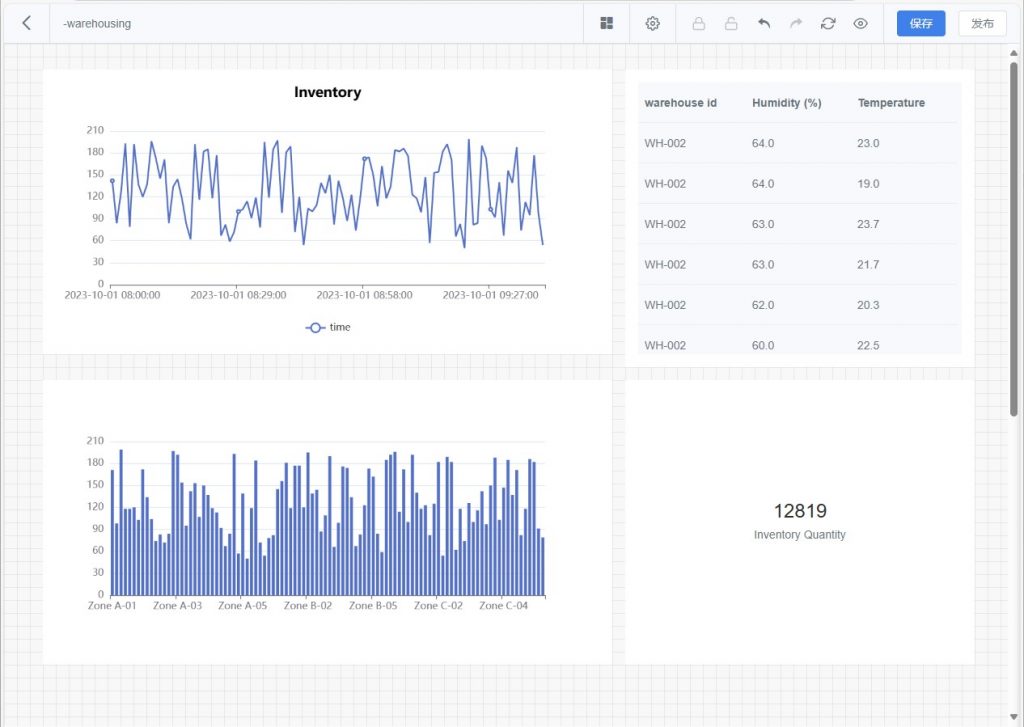Click the back arrow icon
The image size is (1024, 727).
coord(26,23)
